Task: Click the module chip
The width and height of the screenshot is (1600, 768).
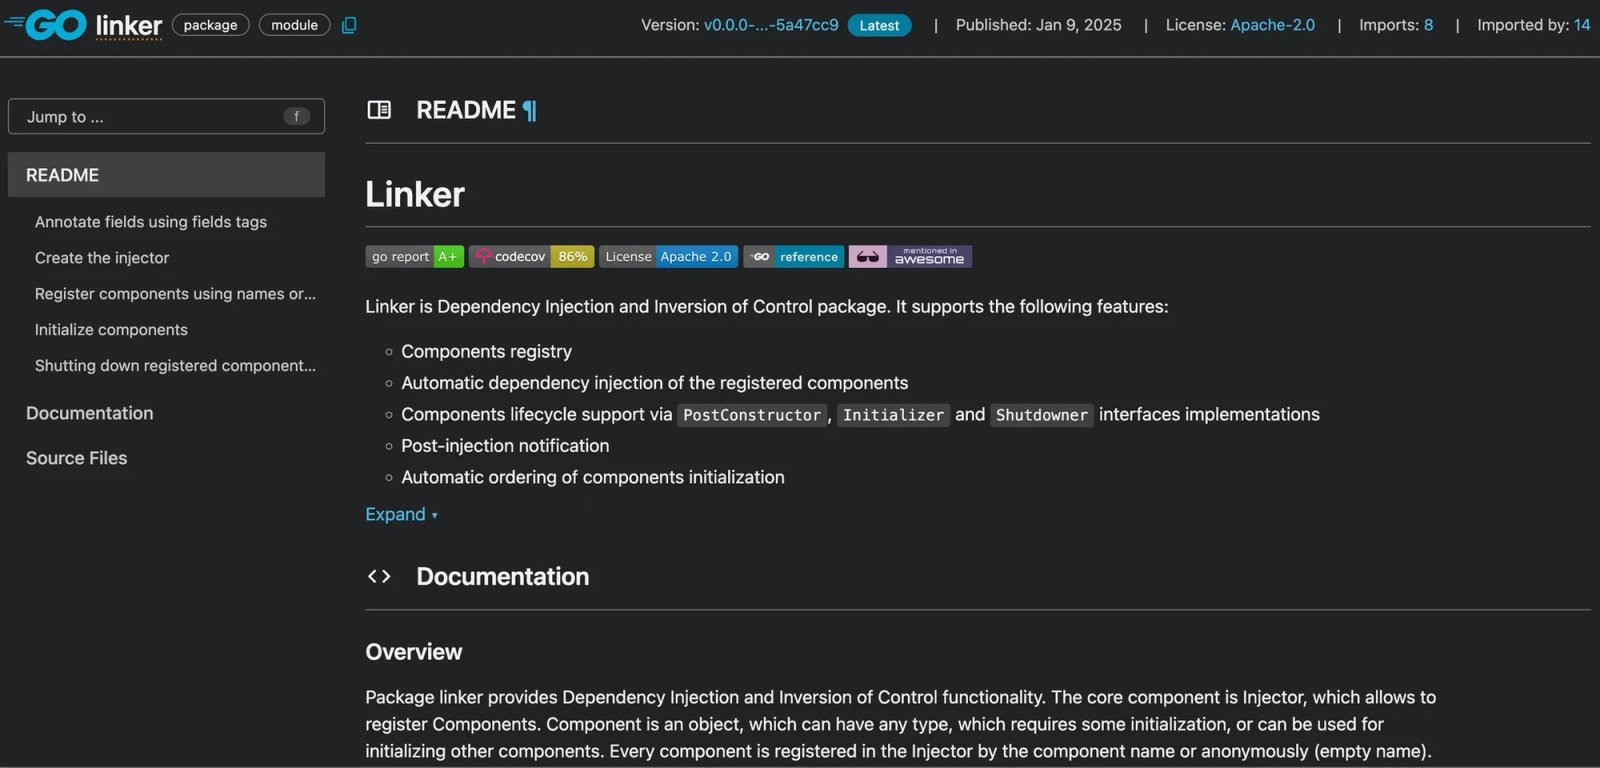Action: (294, 25)
